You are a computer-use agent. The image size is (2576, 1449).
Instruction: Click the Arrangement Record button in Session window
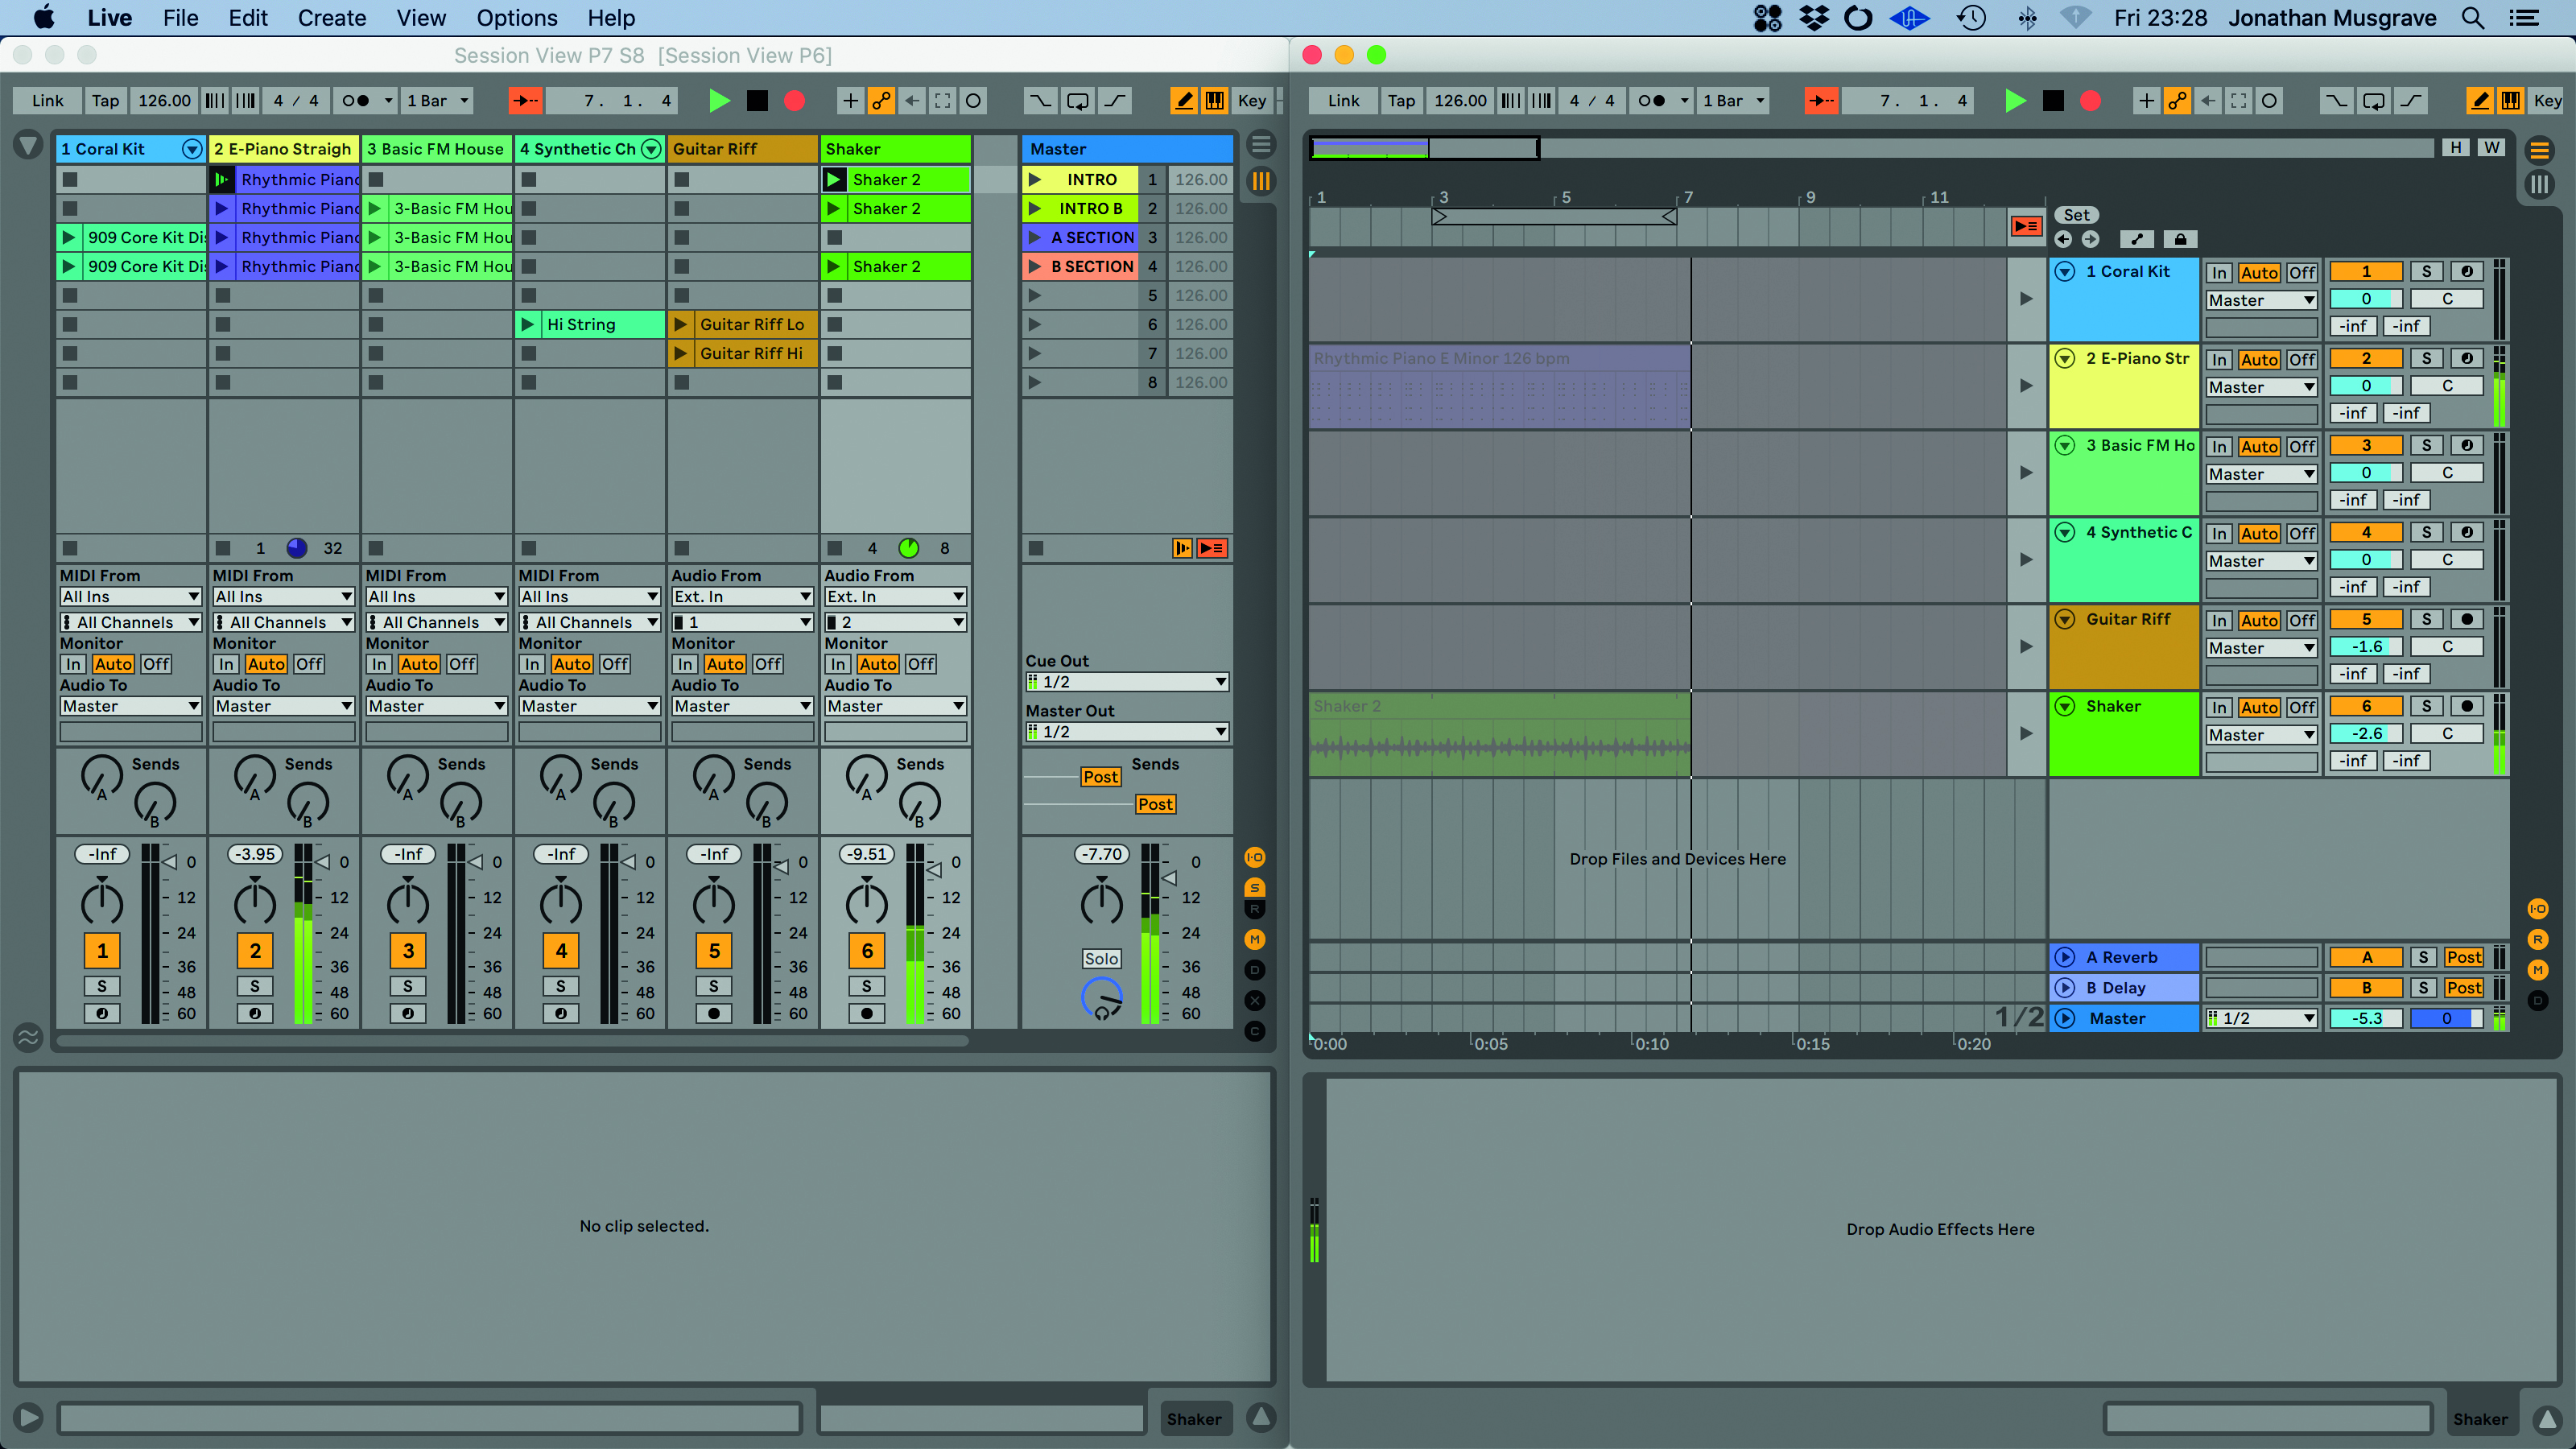pyautogui.click(x=794, y=100)
